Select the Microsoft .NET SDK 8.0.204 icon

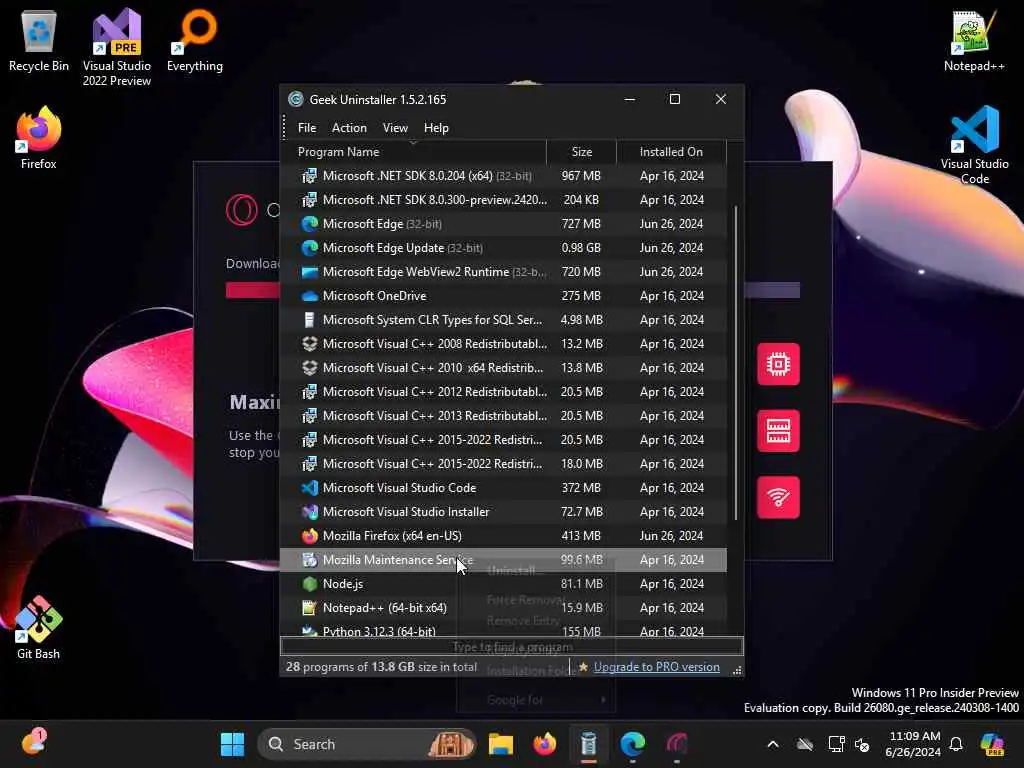pyautogui.click(x=310, y=176)
